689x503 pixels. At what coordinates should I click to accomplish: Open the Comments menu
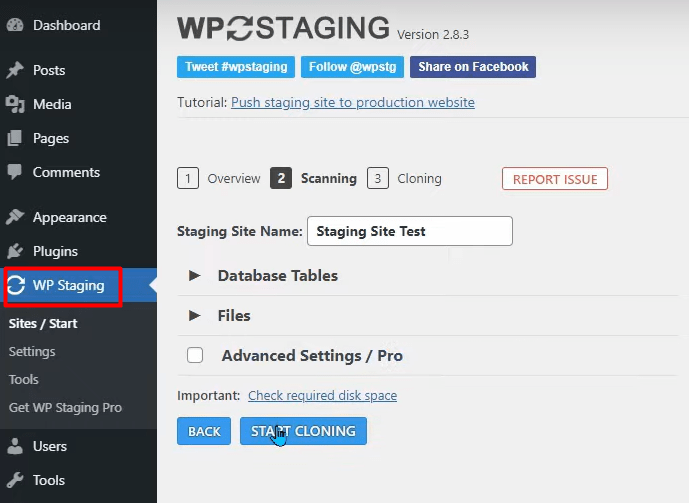[66, 172]
